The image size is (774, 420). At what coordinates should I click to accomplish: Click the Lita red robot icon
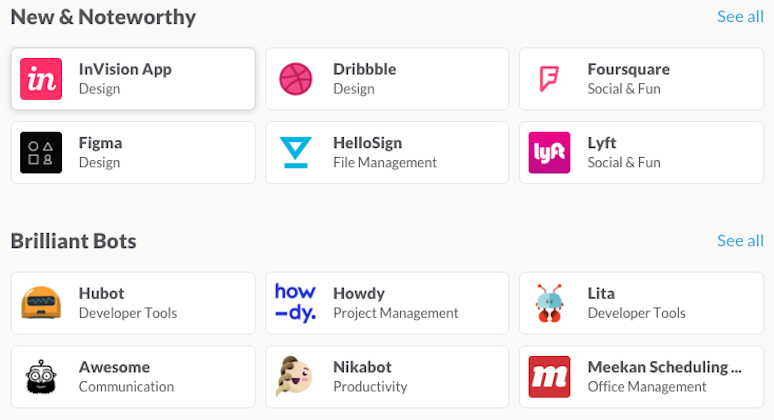click(x=549, y=303)
